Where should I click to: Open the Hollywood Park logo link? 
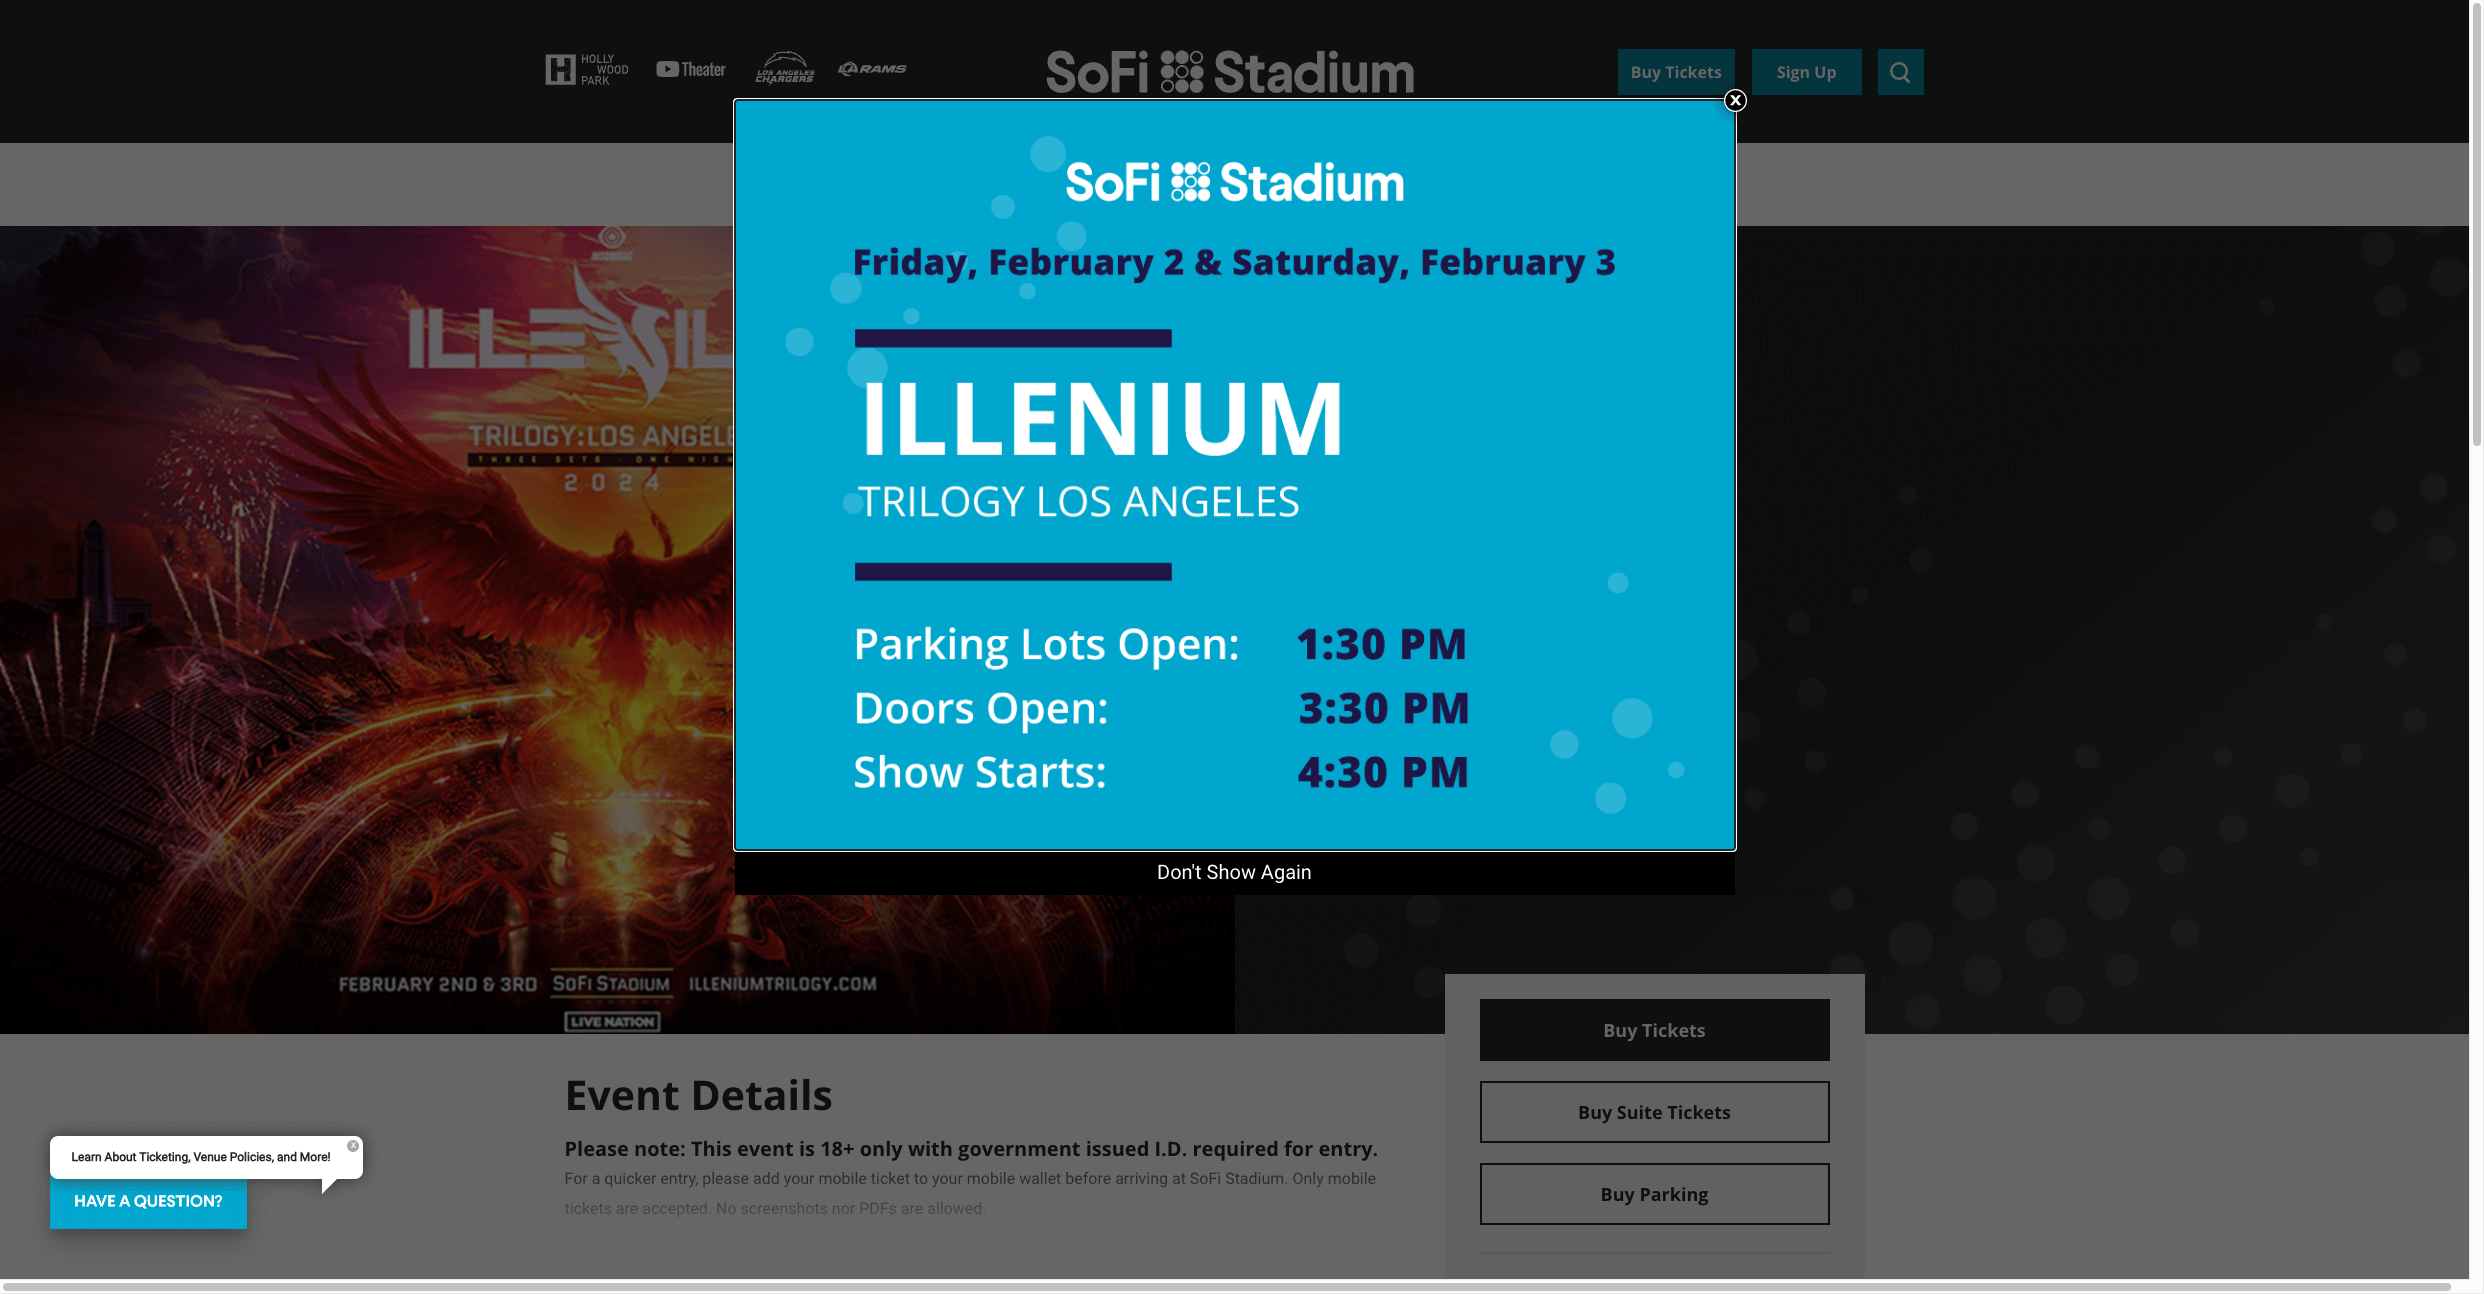[587, 69]
